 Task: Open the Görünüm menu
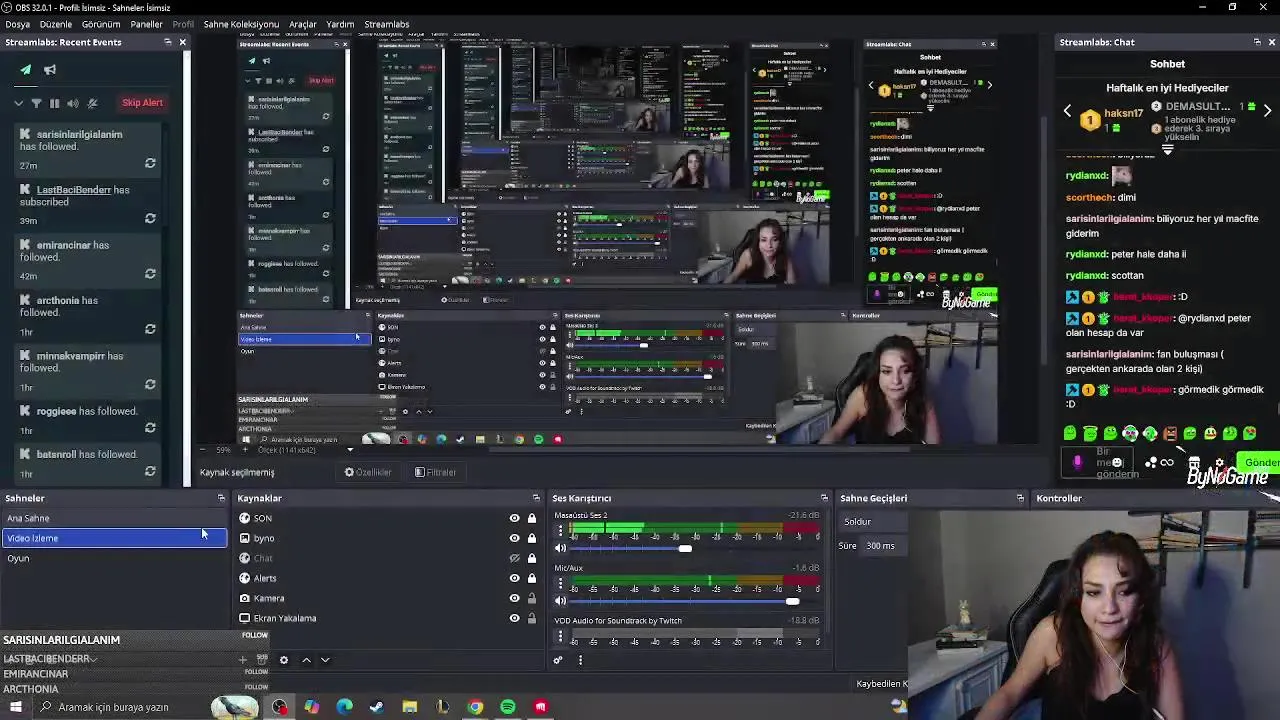(101, 24)
